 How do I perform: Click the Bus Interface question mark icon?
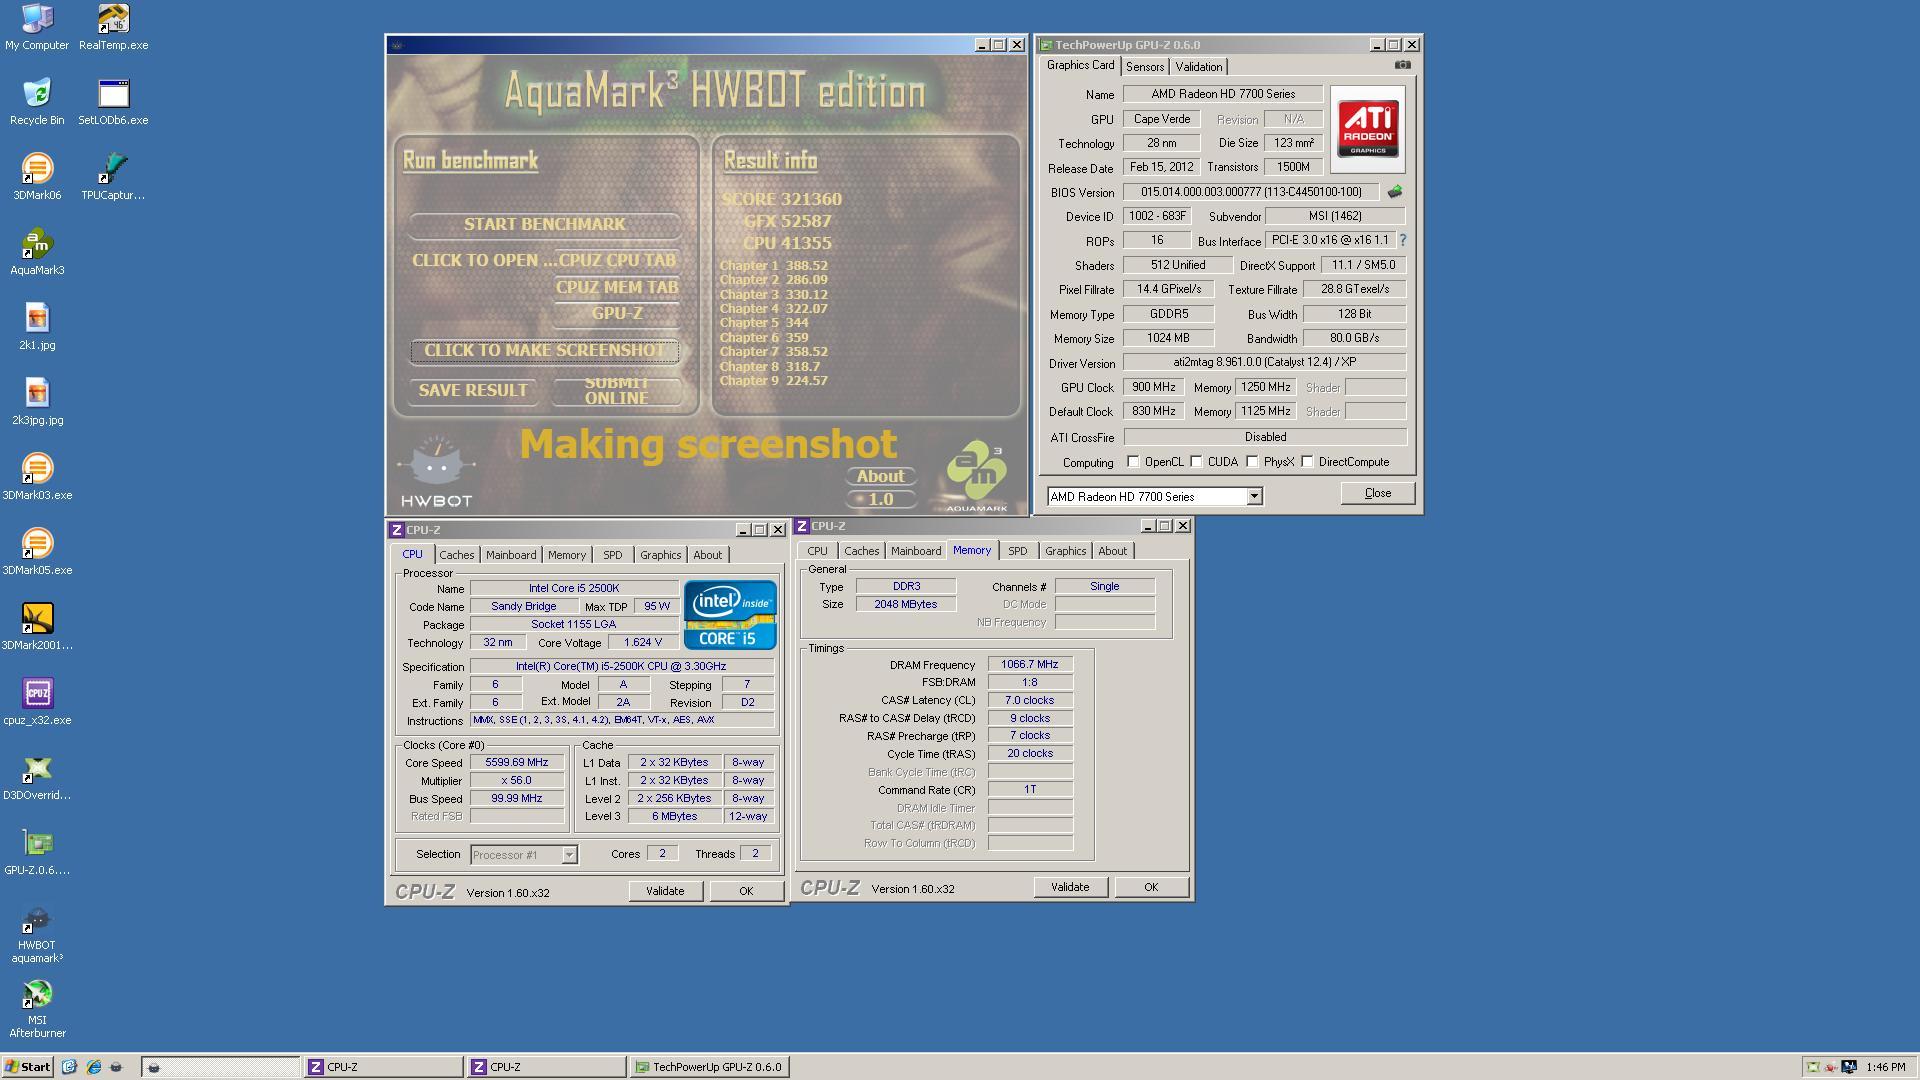(x=1402, y=240)
